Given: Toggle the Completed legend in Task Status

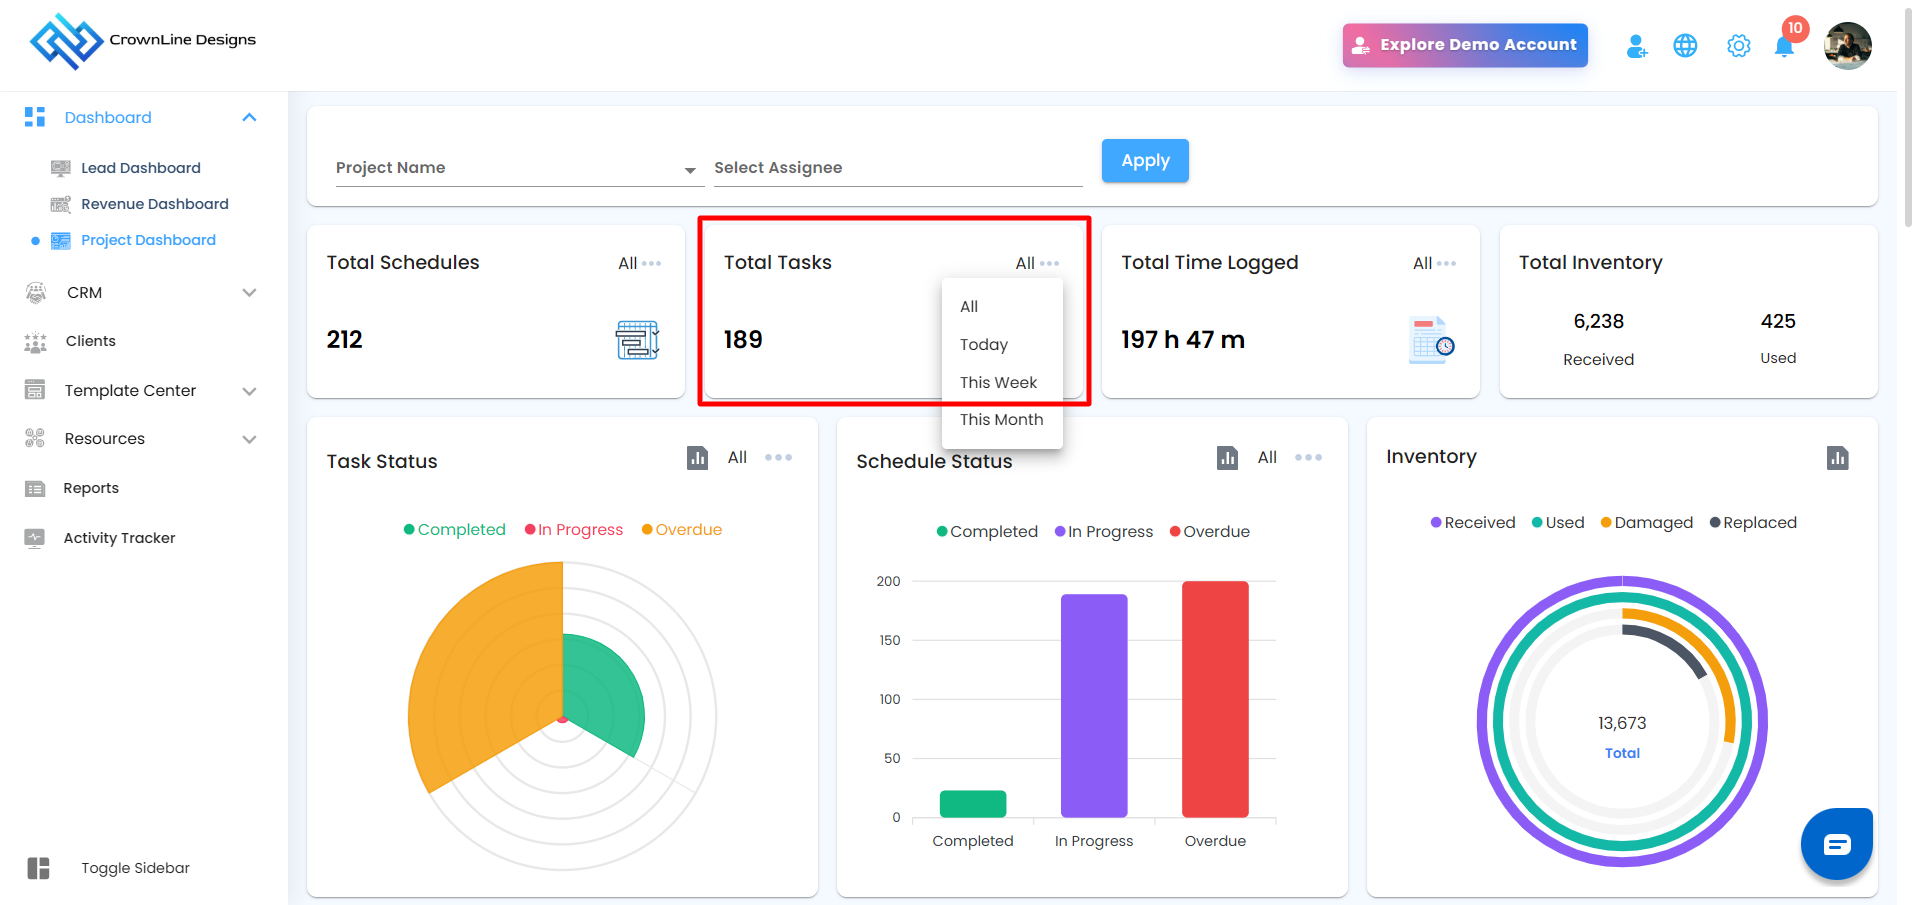Looking at the screenshot, I should click(455, 530).
